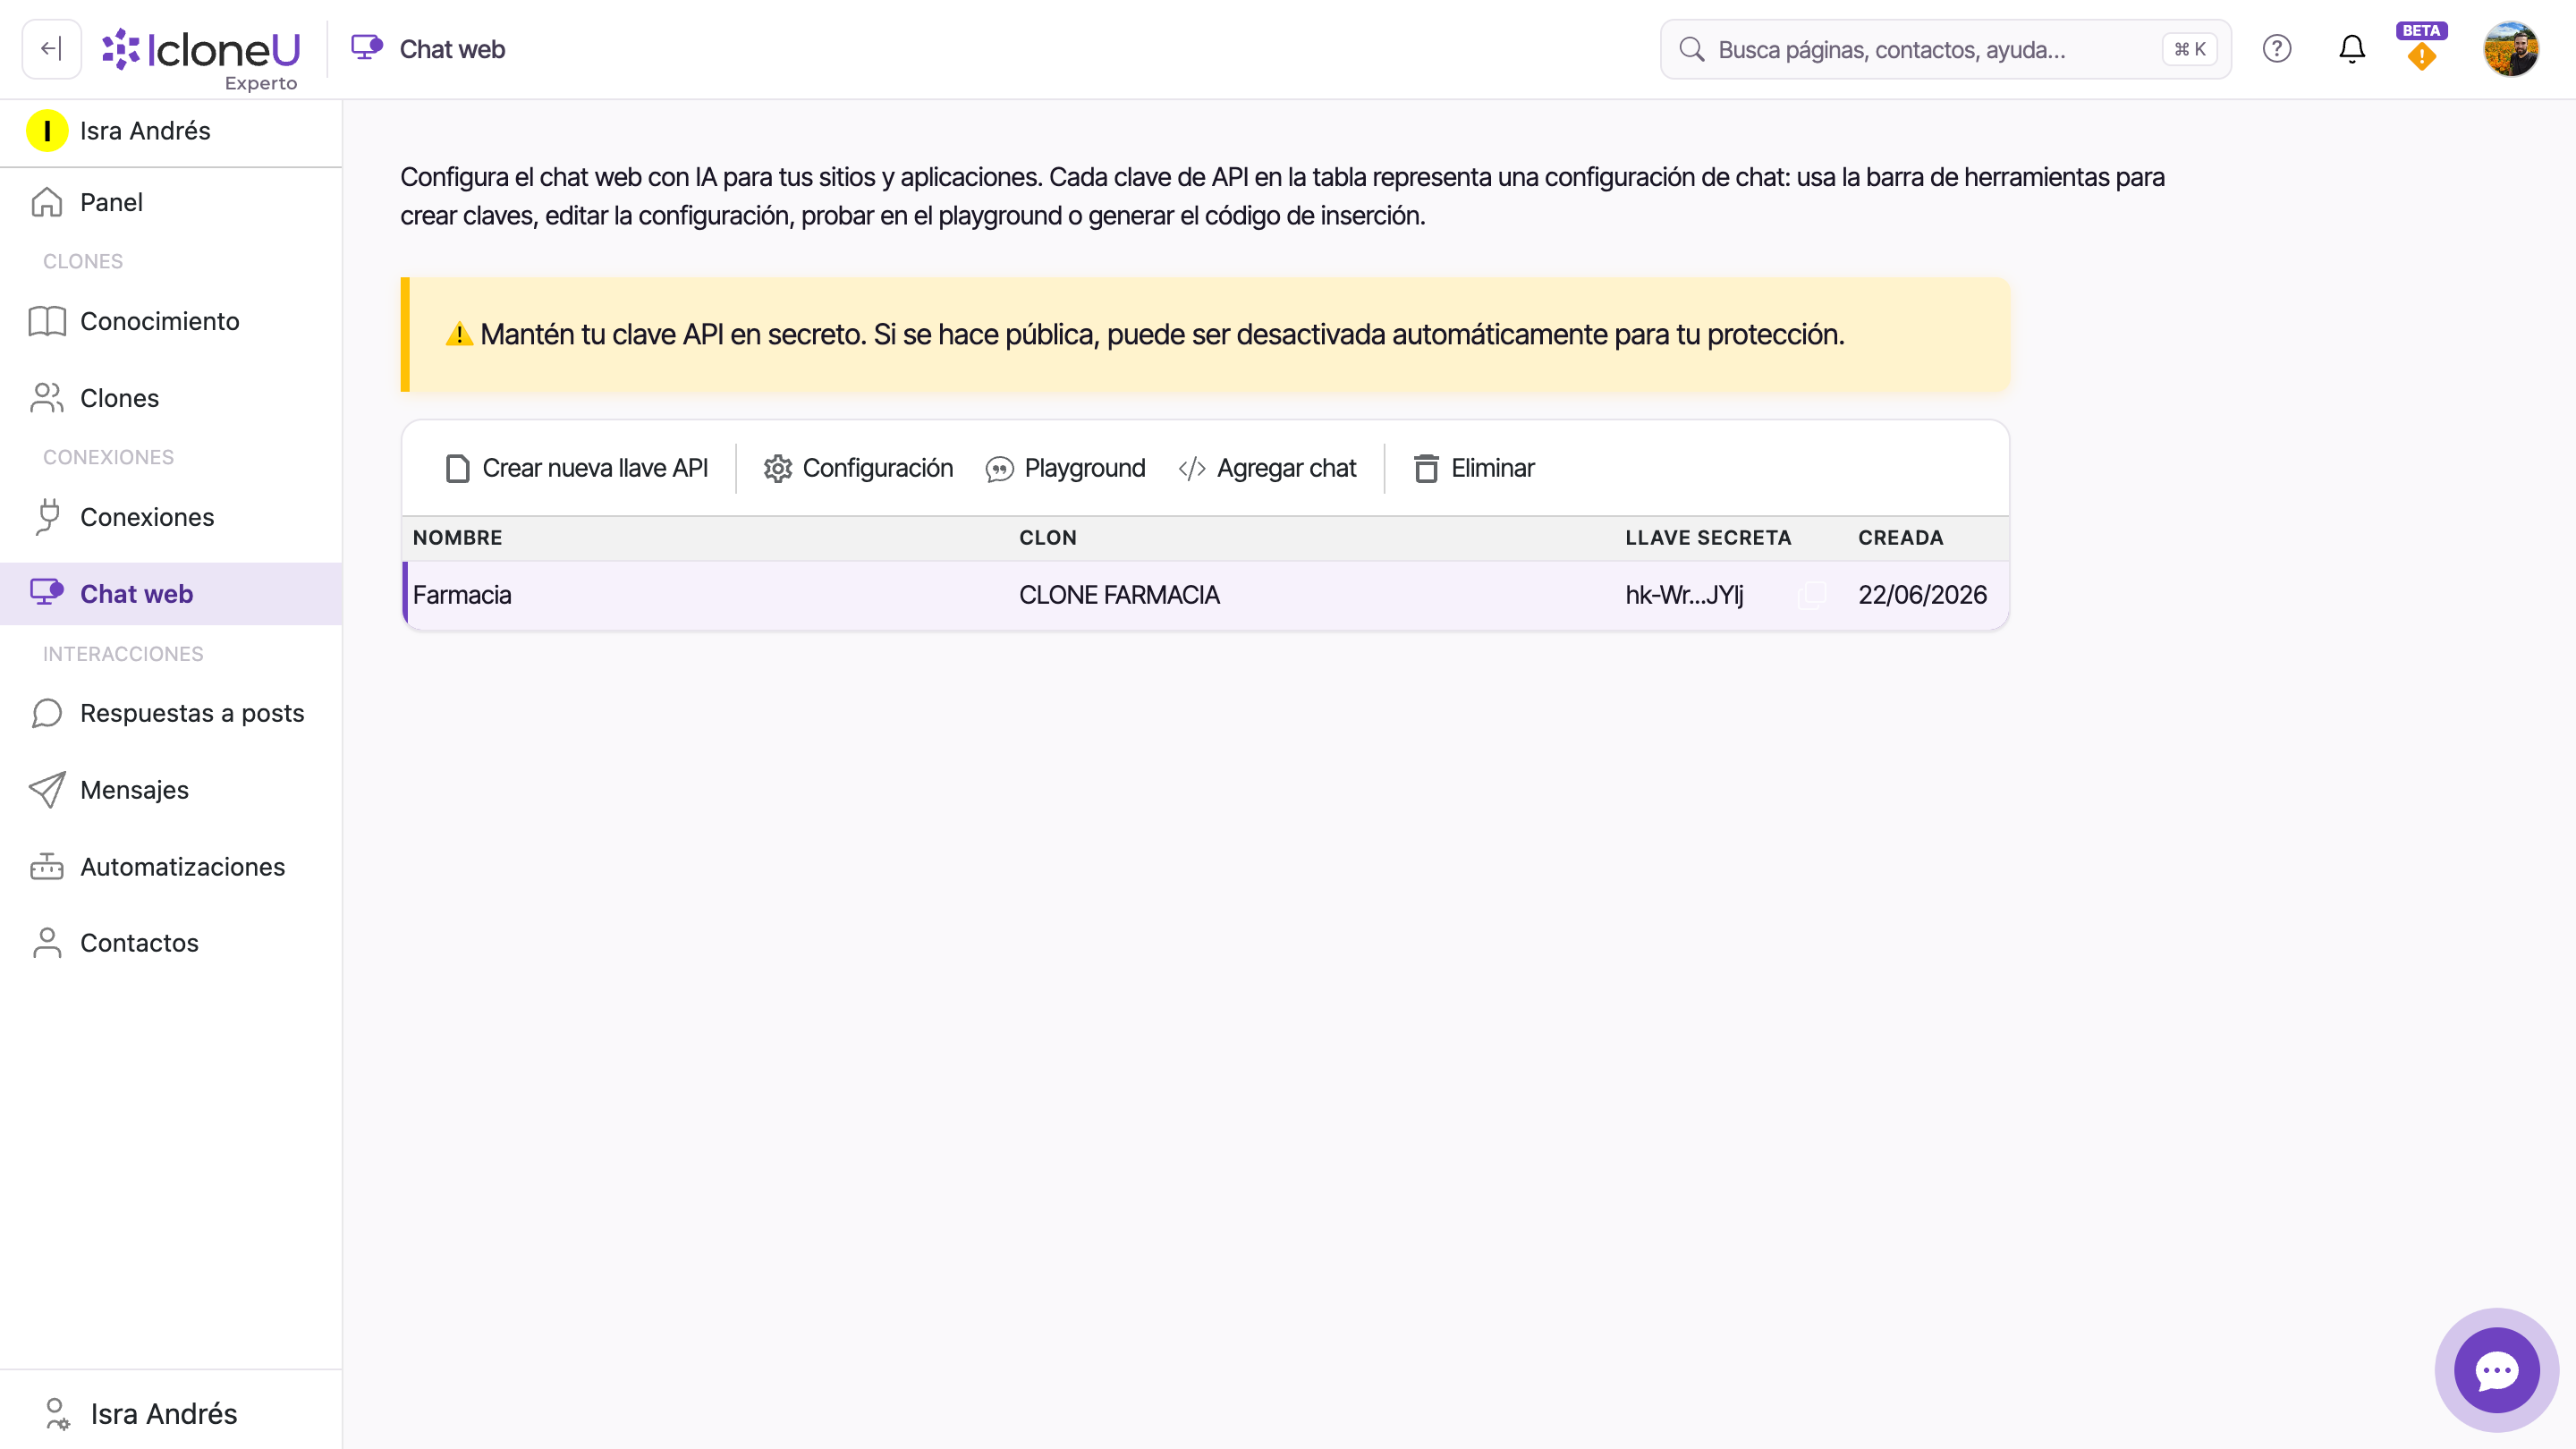
Task: Select Isra Andrés workspace at sidebar top
Action: click(171, 131)
